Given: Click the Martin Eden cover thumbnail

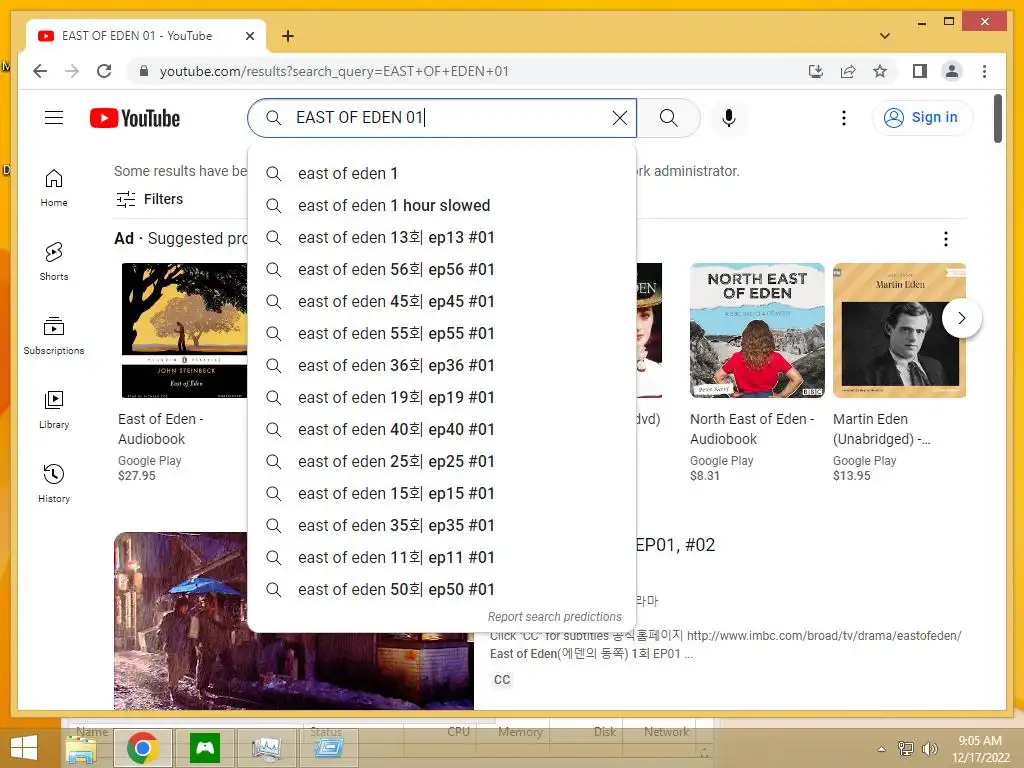Looking at the screenshot, I should click(899, 330).
